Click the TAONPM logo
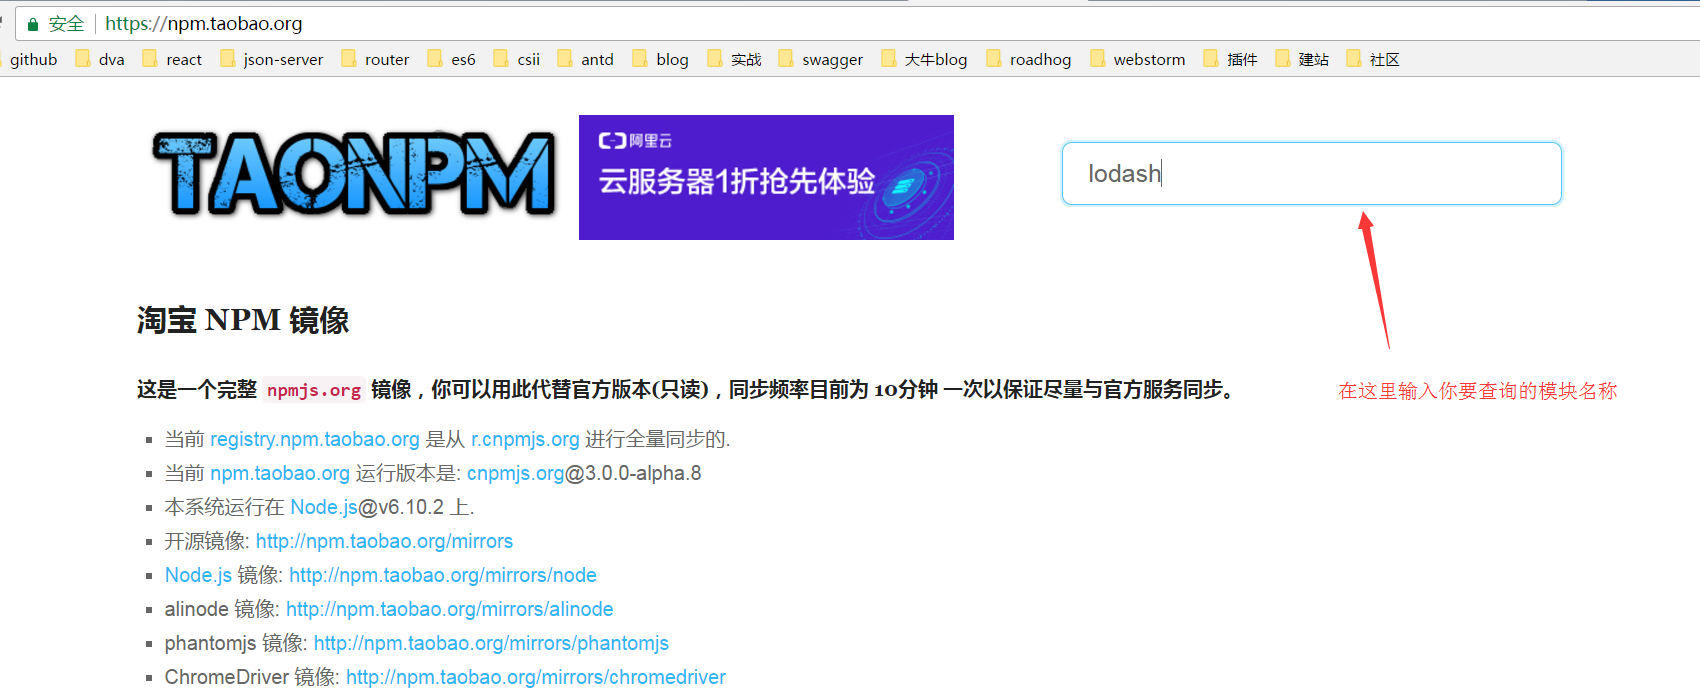This screenshot has width=1700, height=698. click(x=355, y=174)
